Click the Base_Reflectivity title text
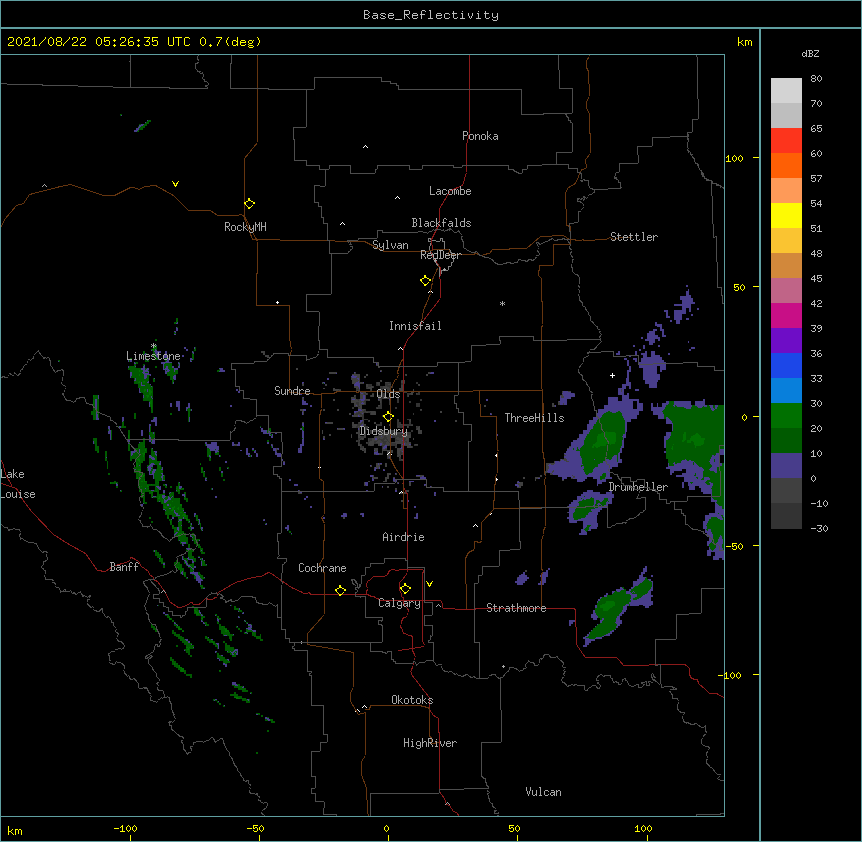This screenshot has width=862, height=842. pyautogui.click(x=431, y=15)
